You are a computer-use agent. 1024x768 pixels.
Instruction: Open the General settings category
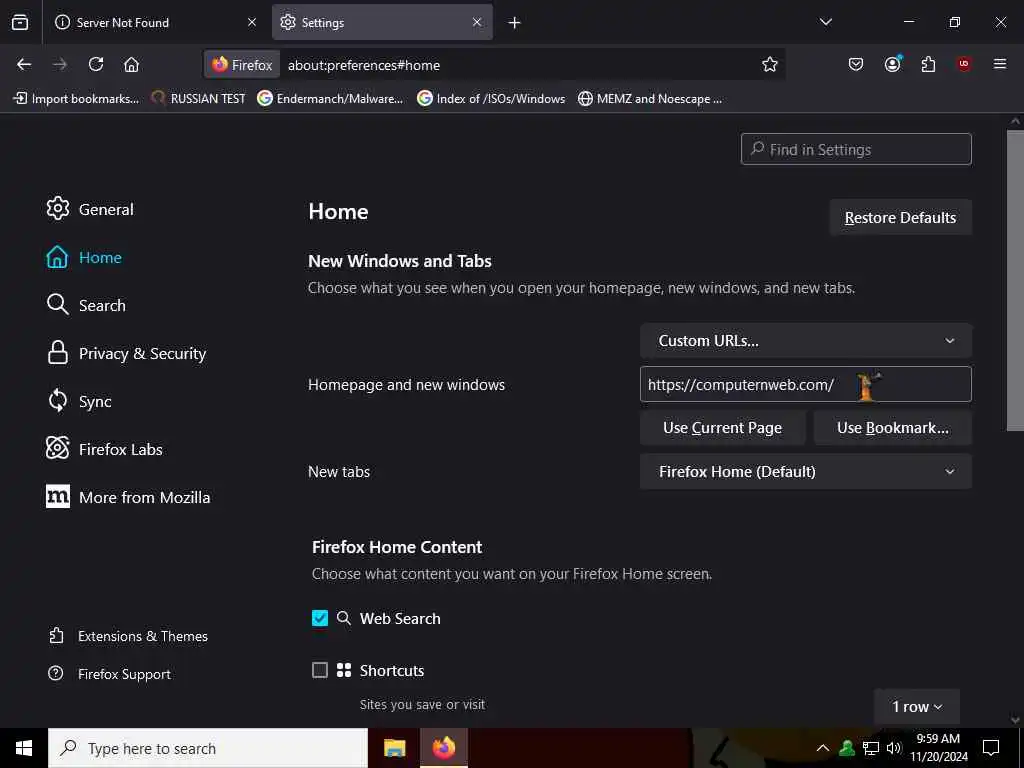[x=90, y=209]
